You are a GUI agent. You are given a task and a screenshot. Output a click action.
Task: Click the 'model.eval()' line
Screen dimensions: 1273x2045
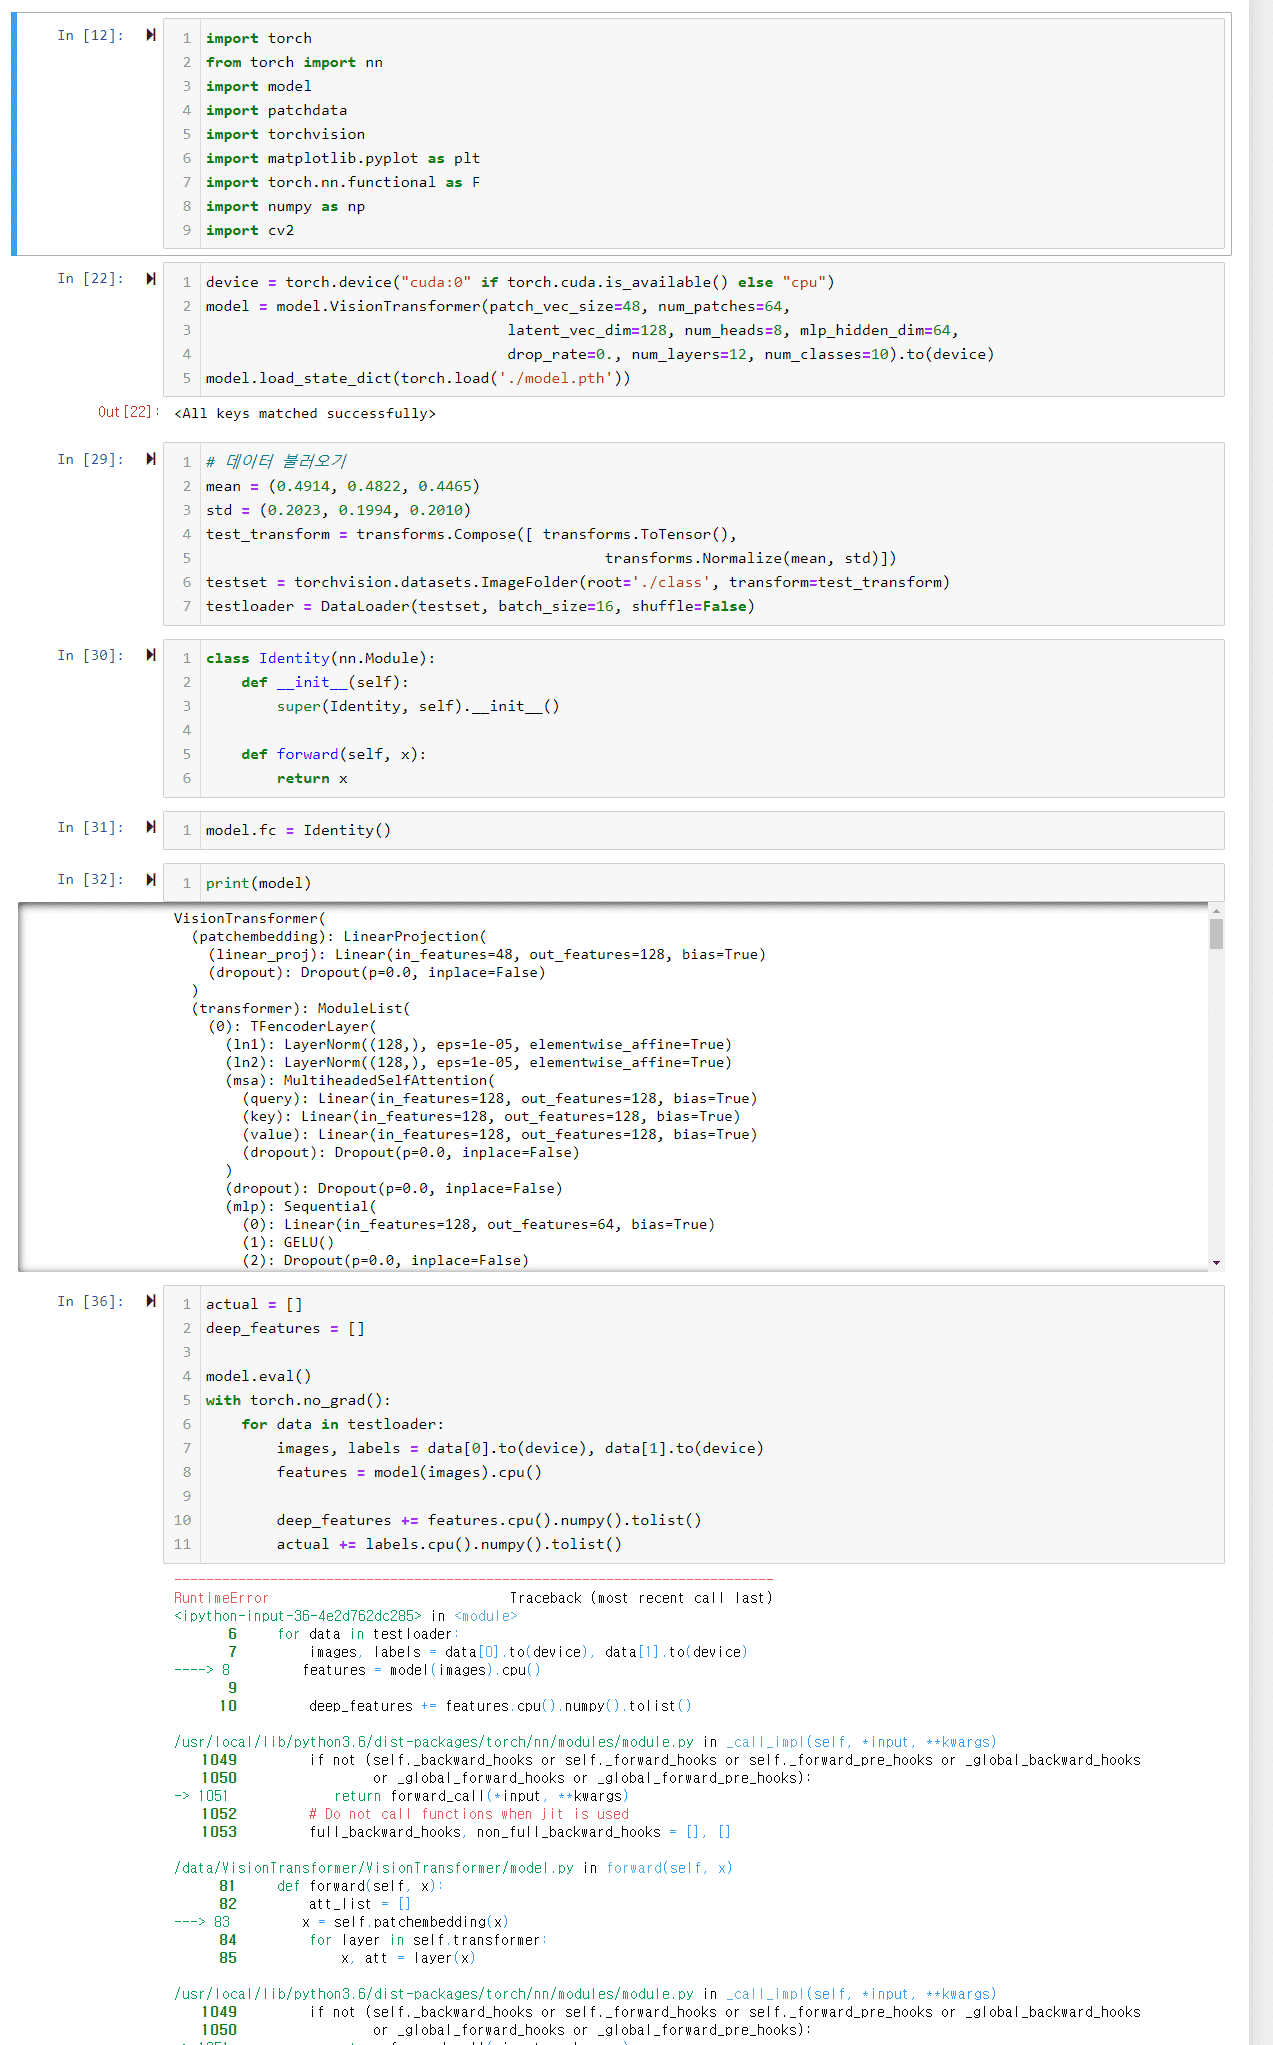coord(258,1376)
